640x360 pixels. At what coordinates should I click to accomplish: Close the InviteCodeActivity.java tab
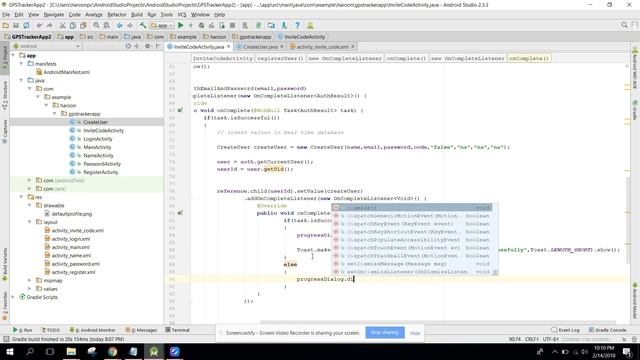click(x=229, y=47)
